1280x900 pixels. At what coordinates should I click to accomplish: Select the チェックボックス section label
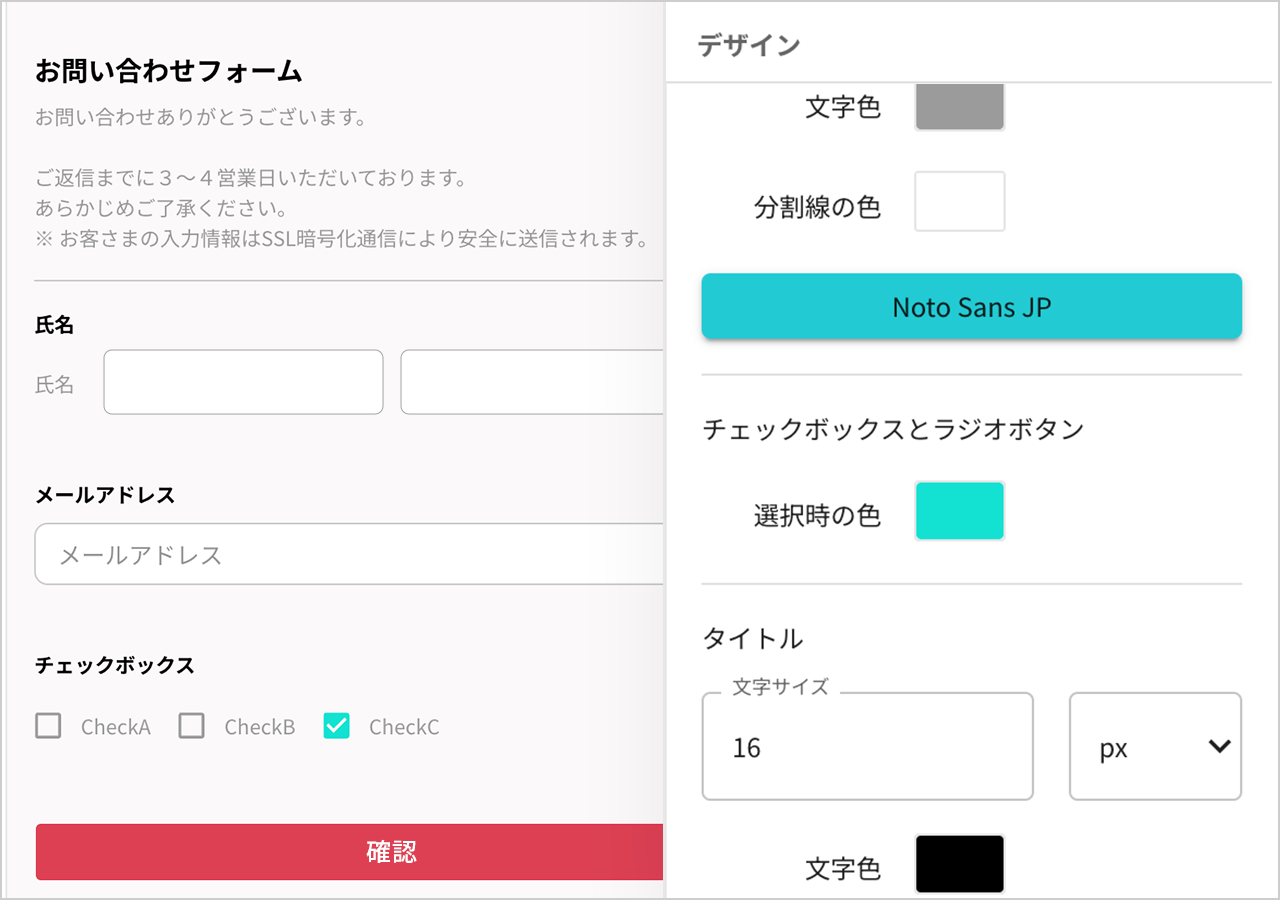[115, 665]
